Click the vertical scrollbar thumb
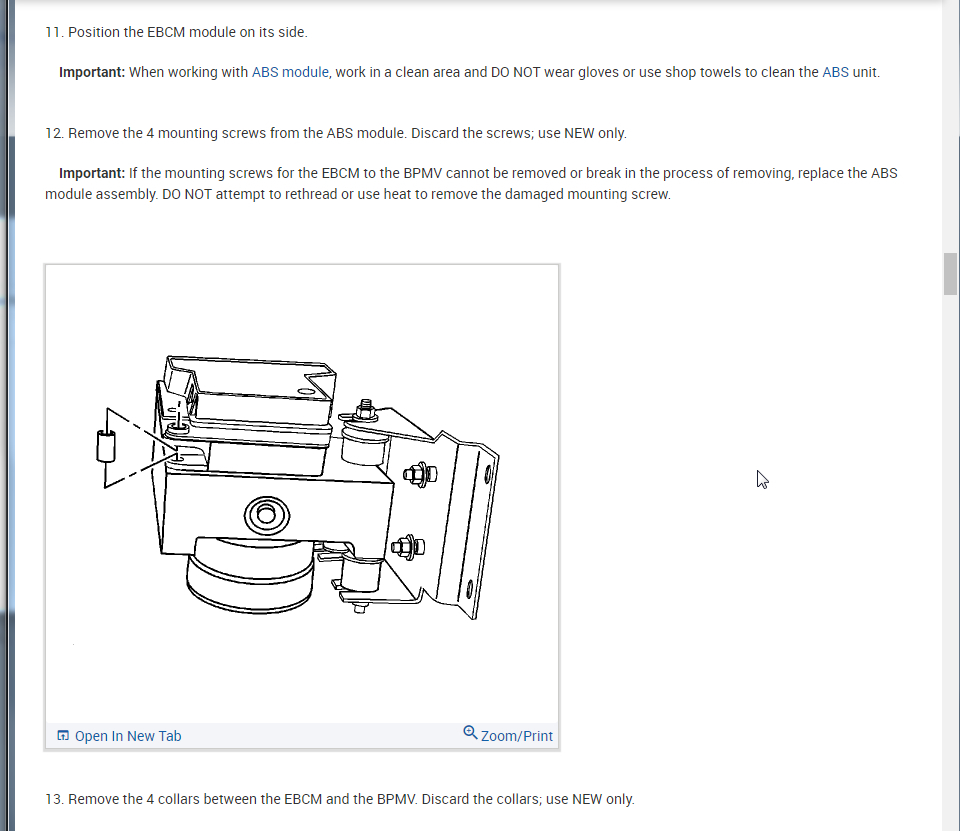 click(950, 274)
